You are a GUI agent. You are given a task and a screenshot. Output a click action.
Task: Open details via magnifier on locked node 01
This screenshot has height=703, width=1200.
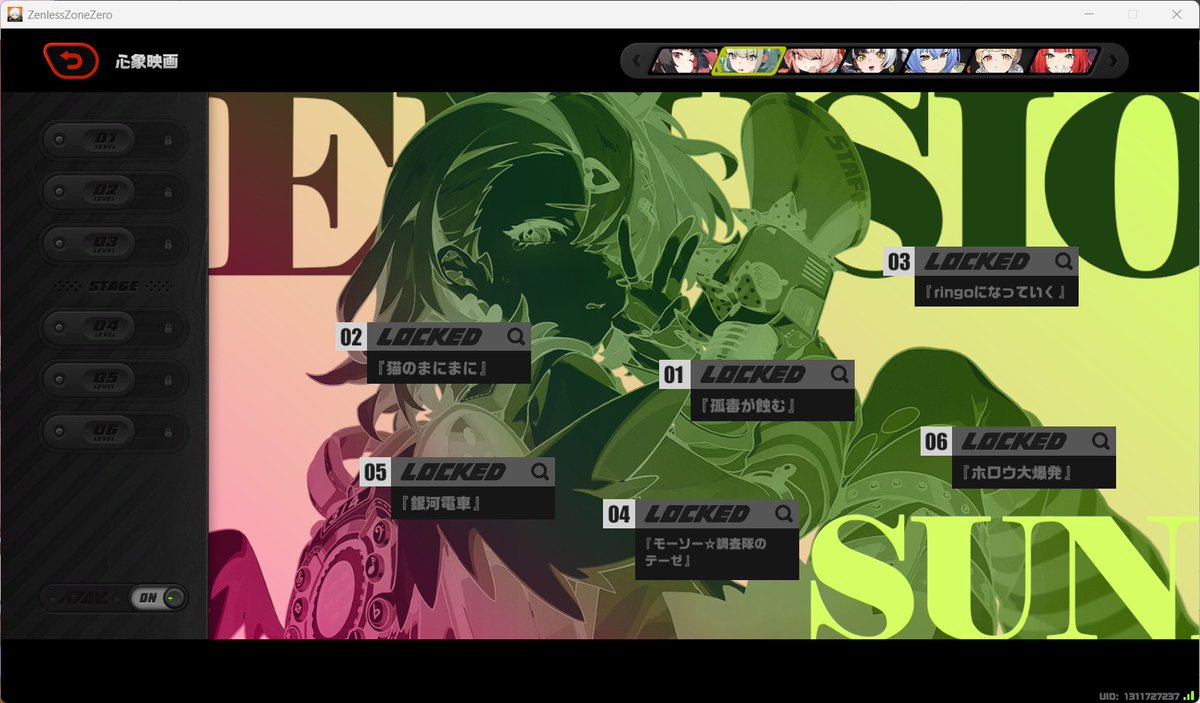point(840,374)
